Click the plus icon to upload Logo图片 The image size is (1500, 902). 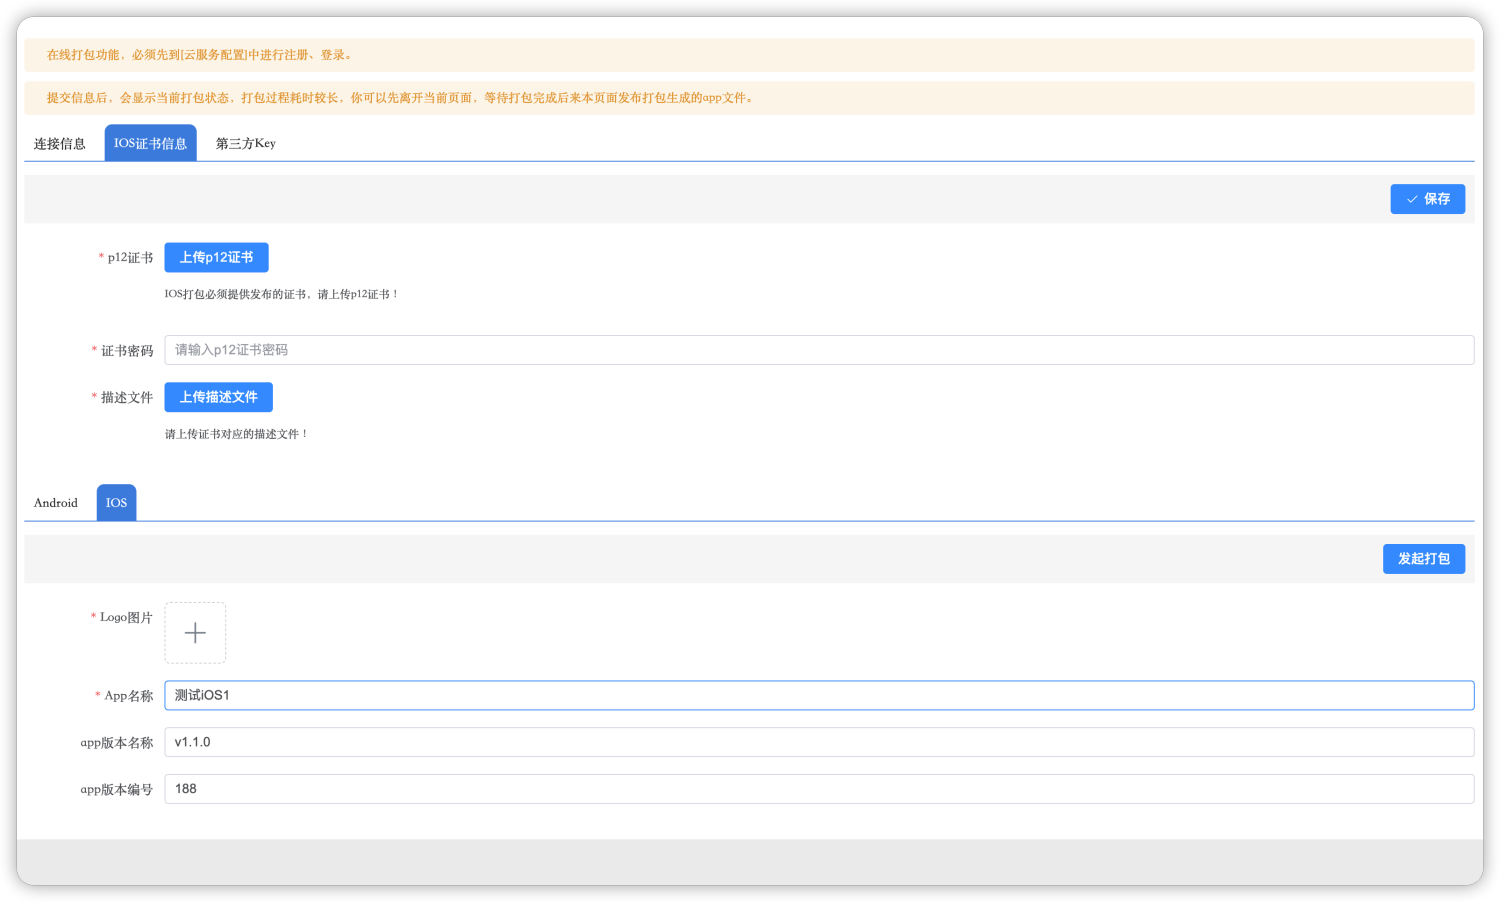pyautogui.click(x=195, y=633)
